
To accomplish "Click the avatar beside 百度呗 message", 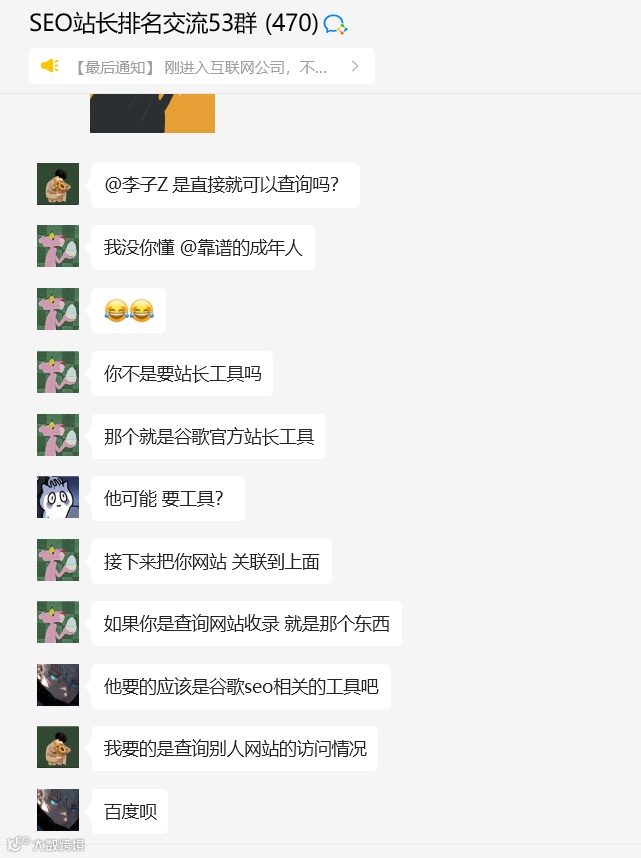I will (x=58, y=810).
